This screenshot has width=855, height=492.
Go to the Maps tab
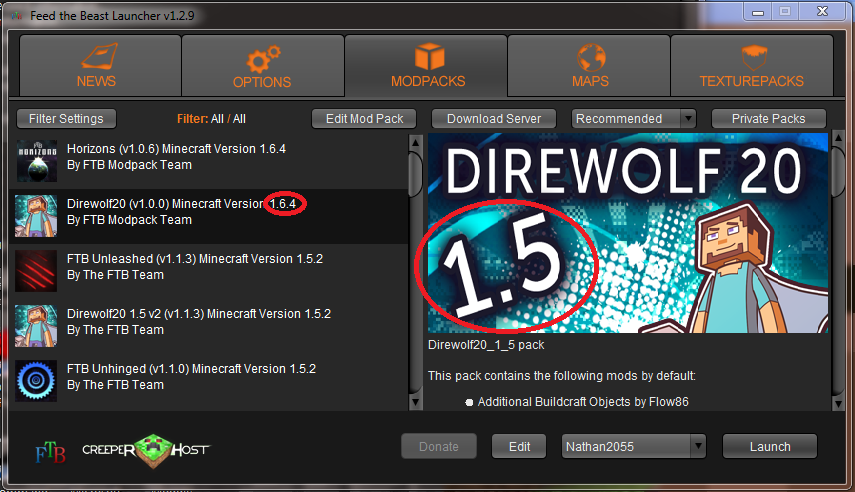tap(590, 66)
